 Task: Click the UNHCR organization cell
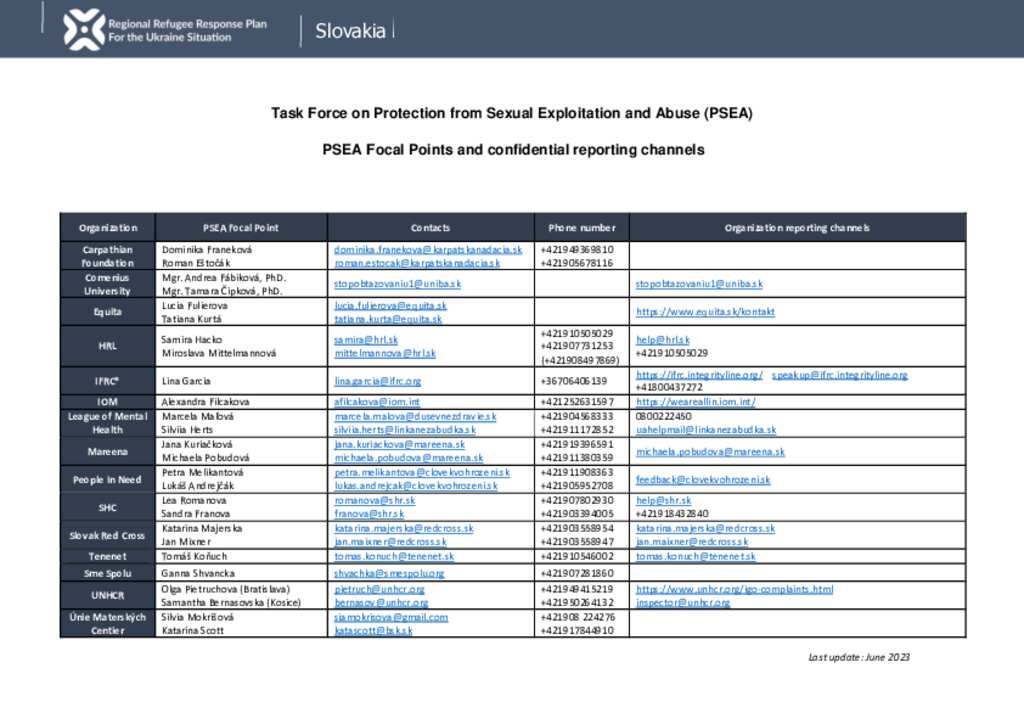coord(108,595)
